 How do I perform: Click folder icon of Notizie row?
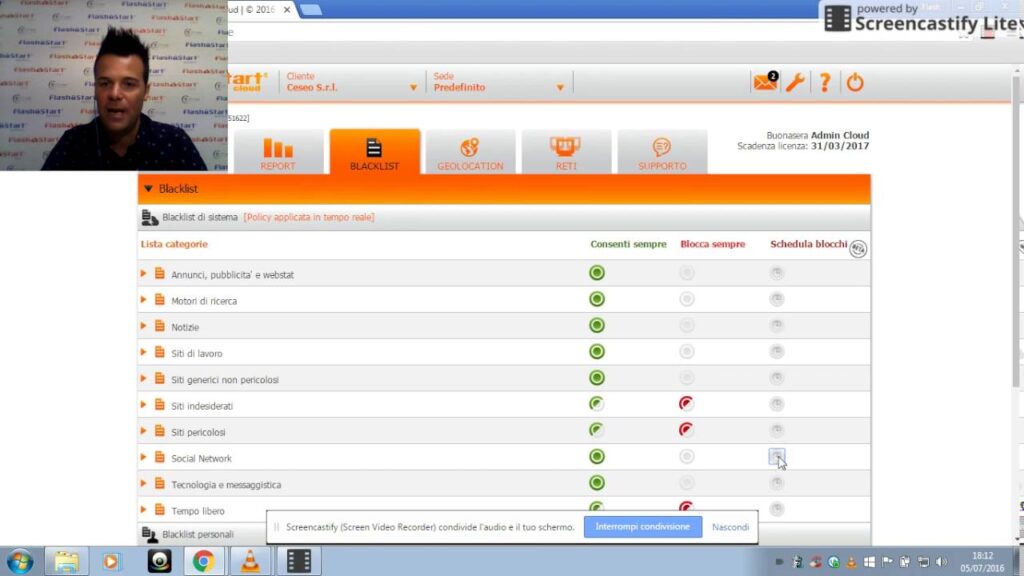click(x=159, y=326)
